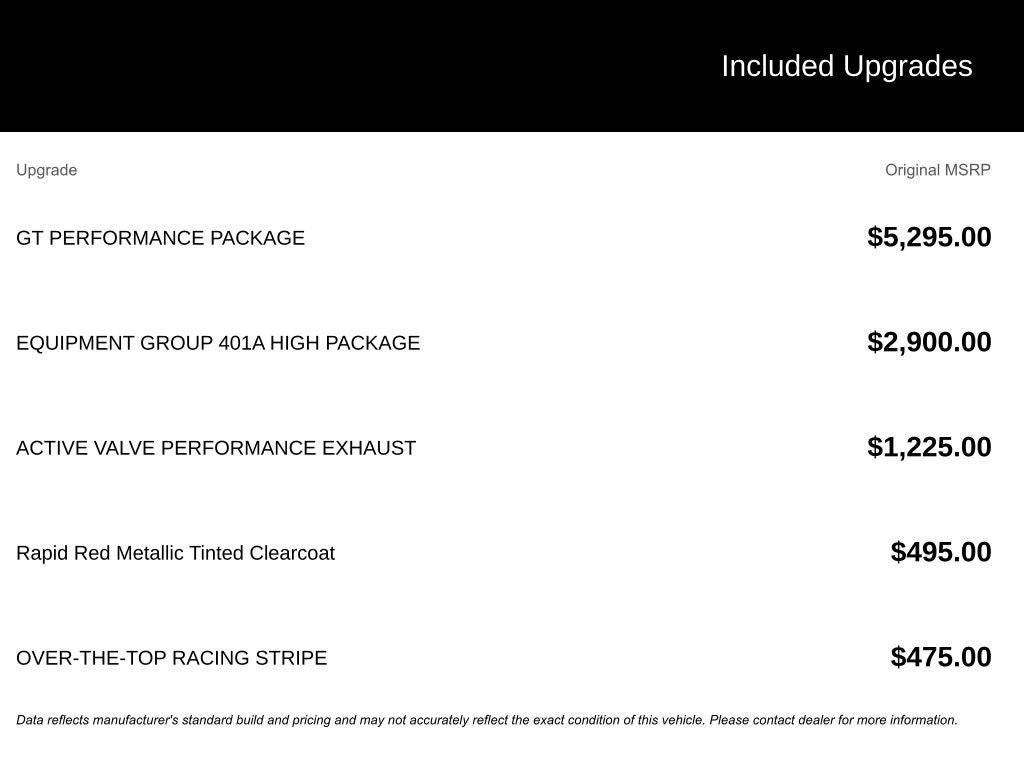This screenshot has width=1024, height=768.
Task: Click the Original MSRP column header
Action: 937,170
